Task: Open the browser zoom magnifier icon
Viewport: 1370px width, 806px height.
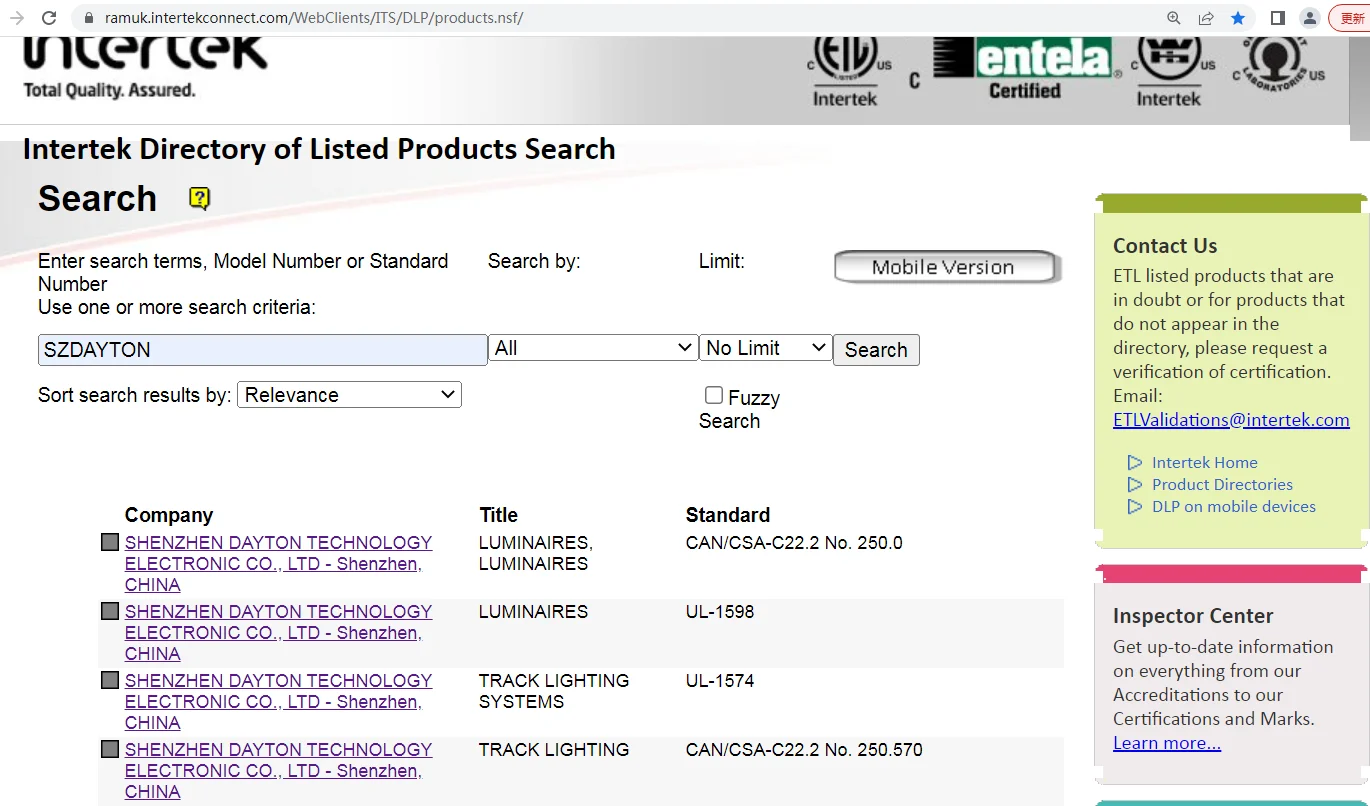Action: [1174, 18]
